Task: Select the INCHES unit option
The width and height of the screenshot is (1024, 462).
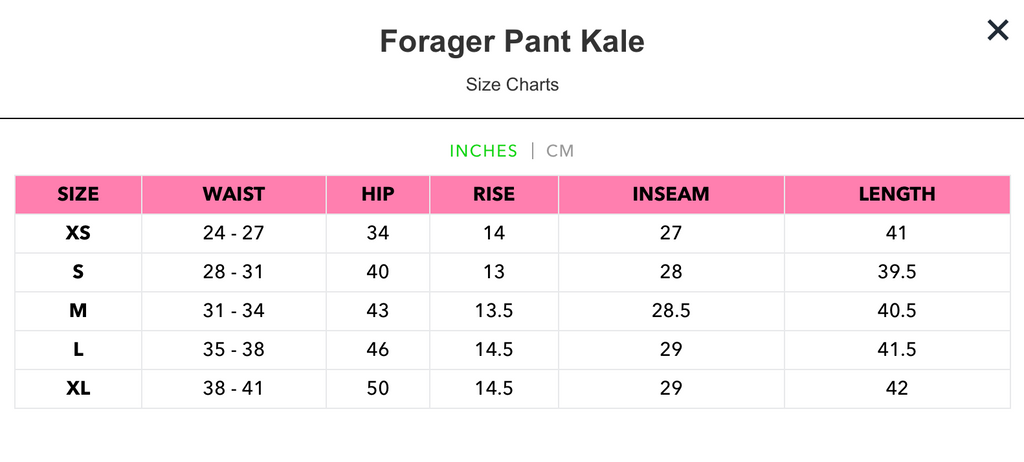Action: click(483, 151)
